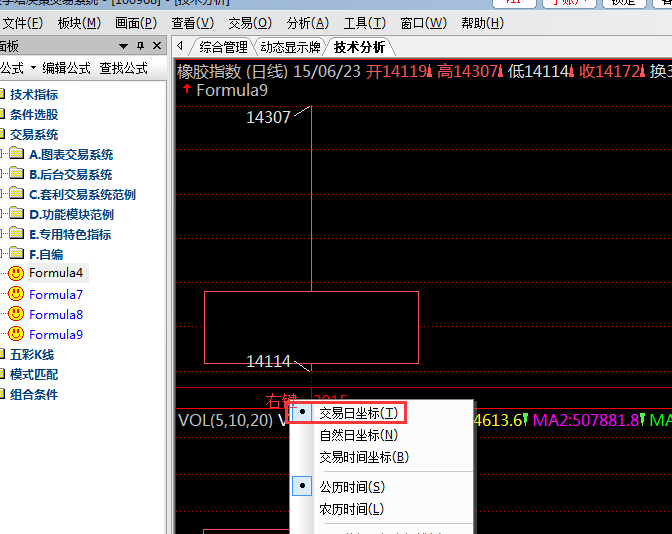672x534 pixels.
Task: Select the 组合条件 tree node
Action: coord(34,395)
